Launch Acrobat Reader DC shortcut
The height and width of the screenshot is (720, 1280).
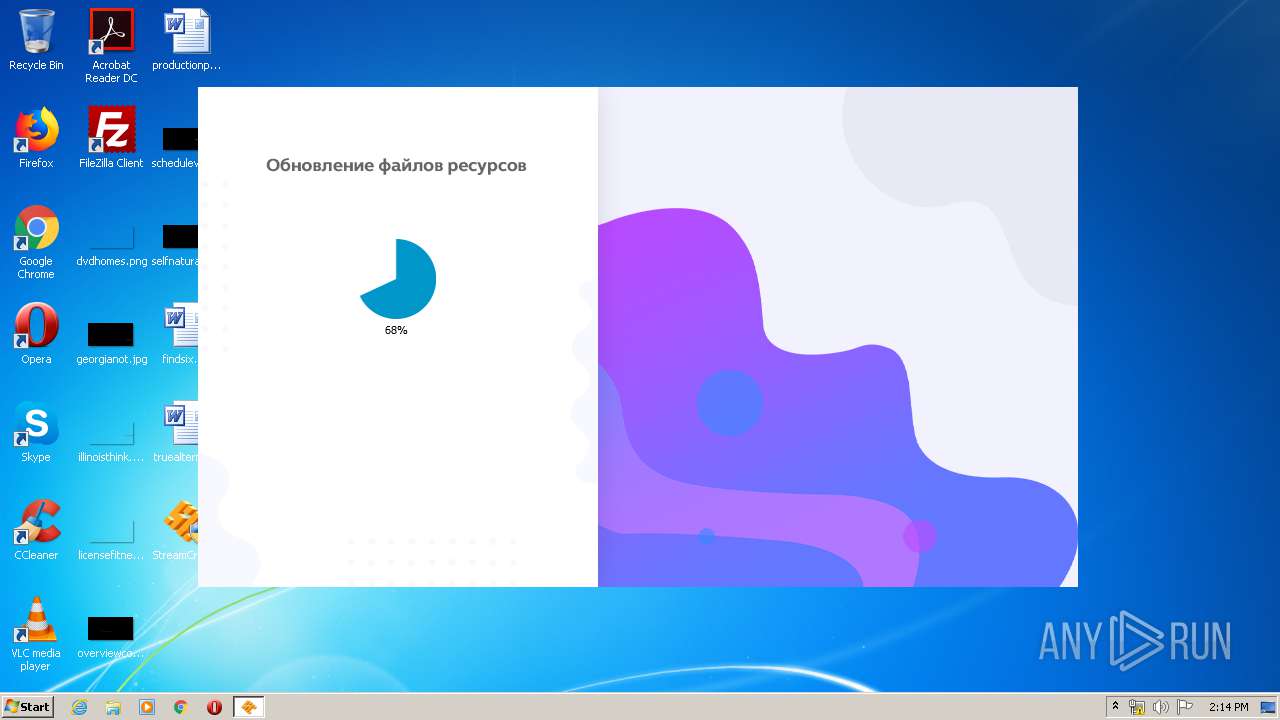coord(111,45)
